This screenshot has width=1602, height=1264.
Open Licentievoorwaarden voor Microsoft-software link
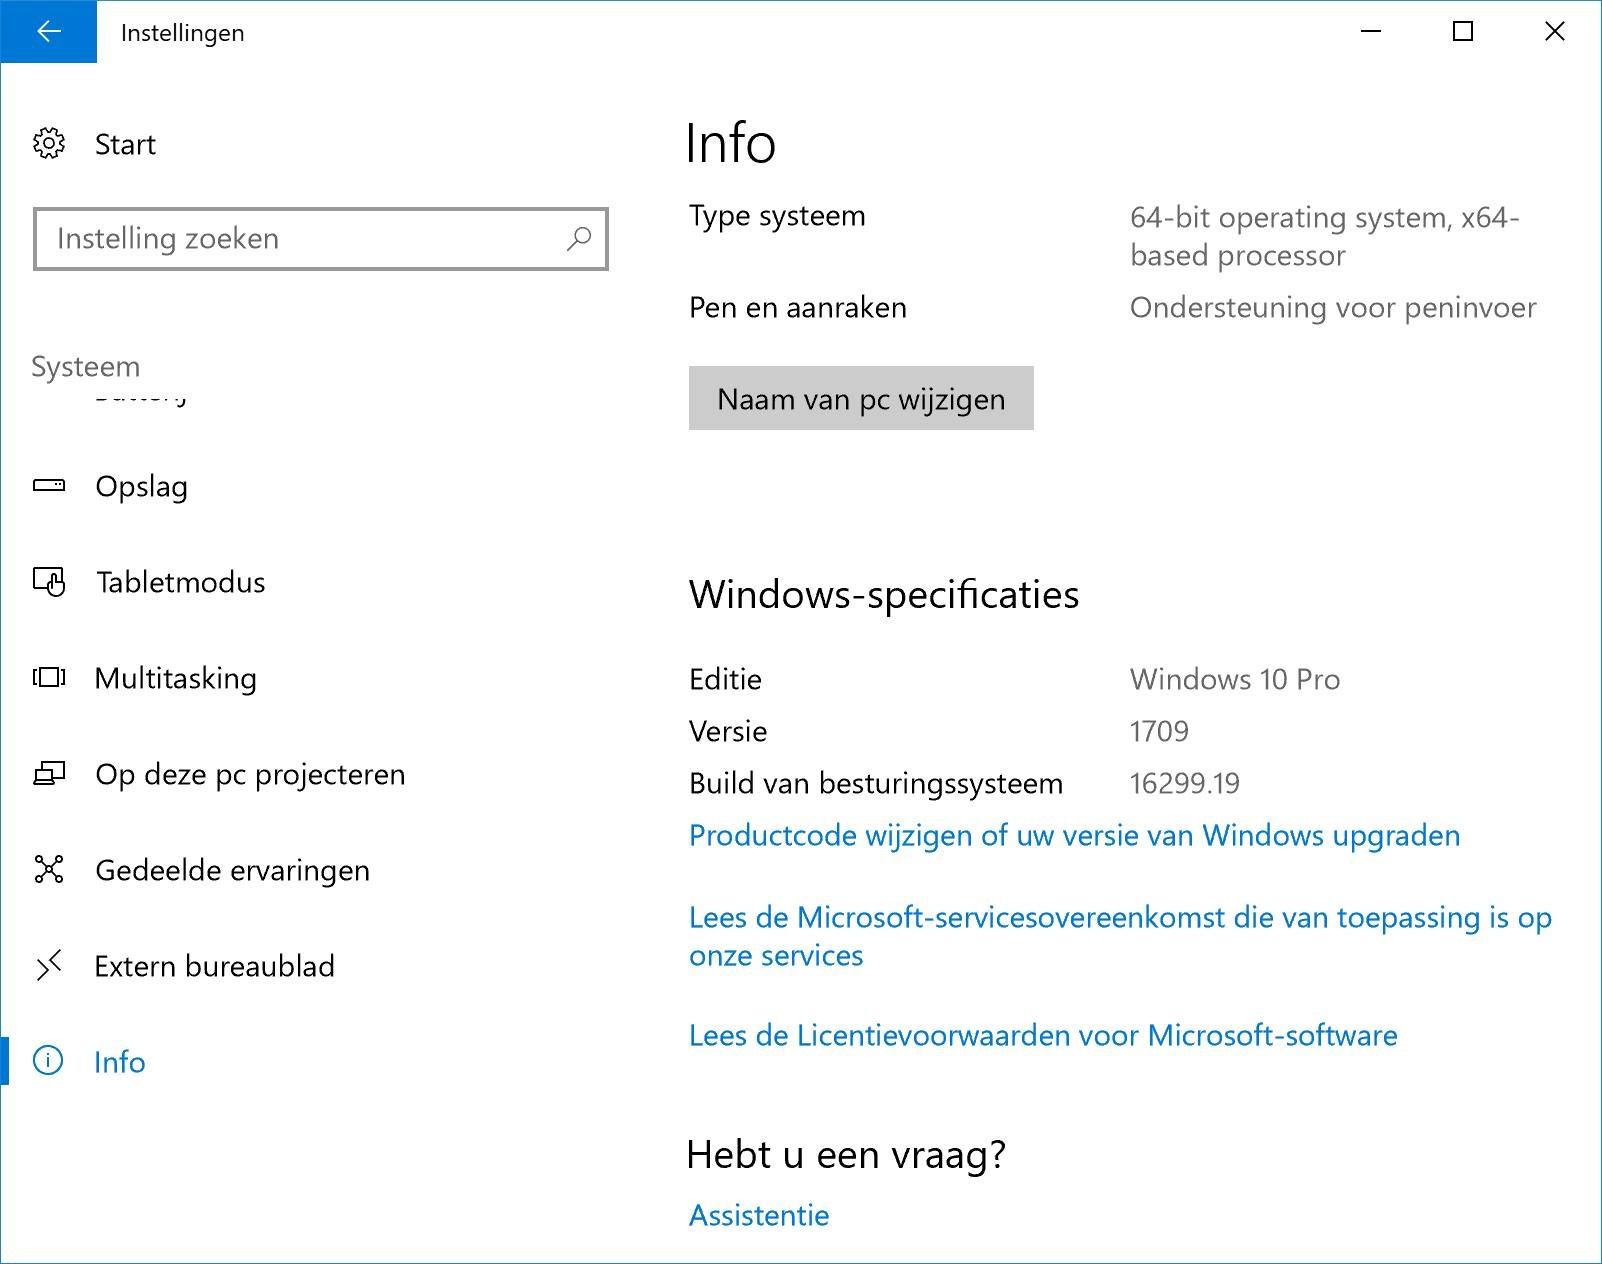1042,1036
